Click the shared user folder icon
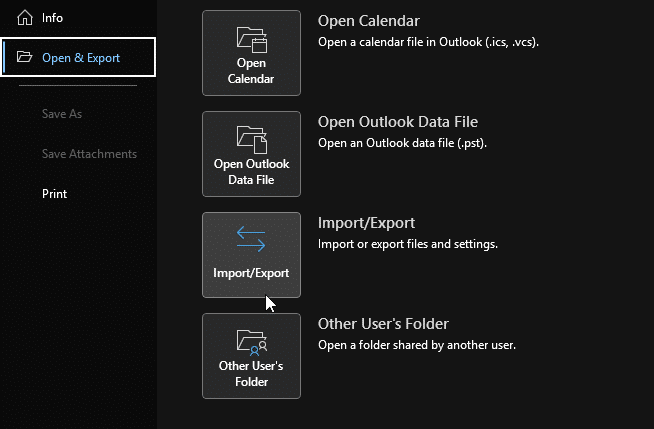This screenshot has height=429, width=654. point(251,340)
